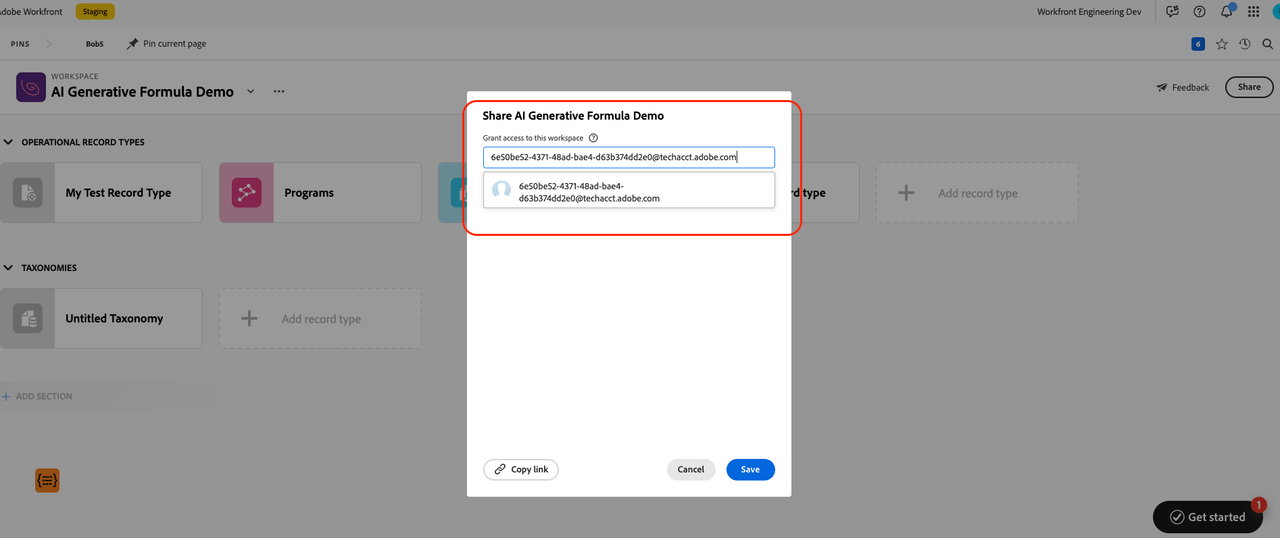Open the Help question mark icon
The width and height of the screenshot is (1280, 538).
1199,12
